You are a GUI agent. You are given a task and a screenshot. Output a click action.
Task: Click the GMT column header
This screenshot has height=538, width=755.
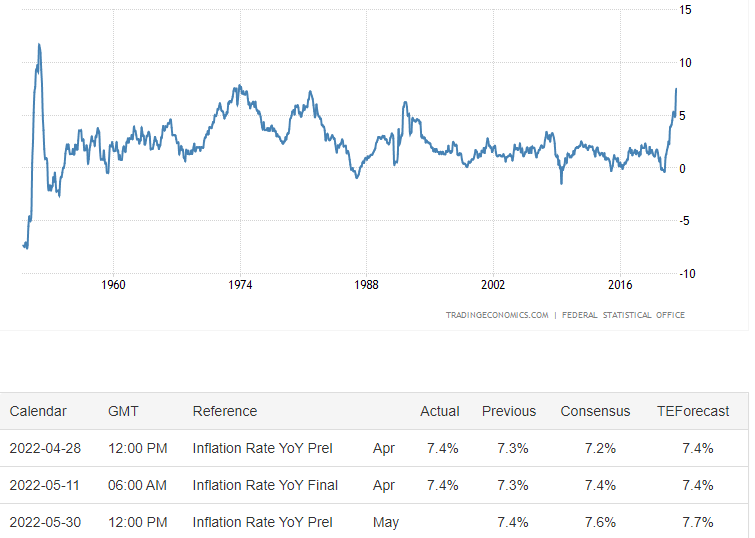(123, 411)
